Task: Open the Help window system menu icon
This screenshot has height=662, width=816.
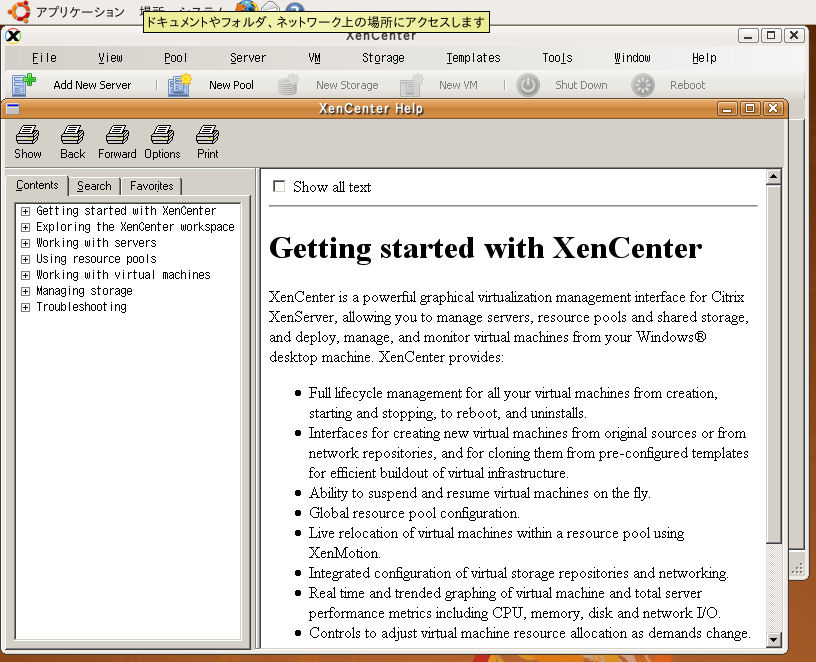Action: [x=13, y=108]
